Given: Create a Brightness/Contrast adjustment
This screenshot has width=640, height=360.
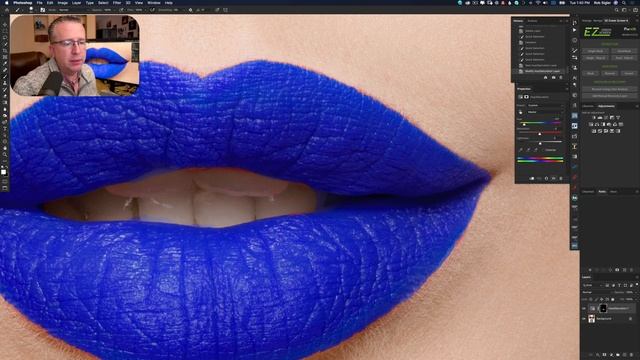Looking at the screenshot, I should pos(594,118).
